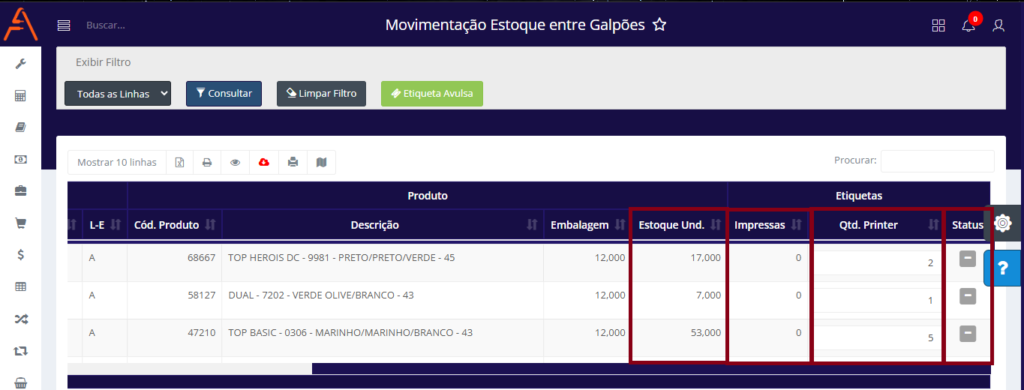Click the Procurar search field
The image size is (1024, 390).
click(937, 161)
